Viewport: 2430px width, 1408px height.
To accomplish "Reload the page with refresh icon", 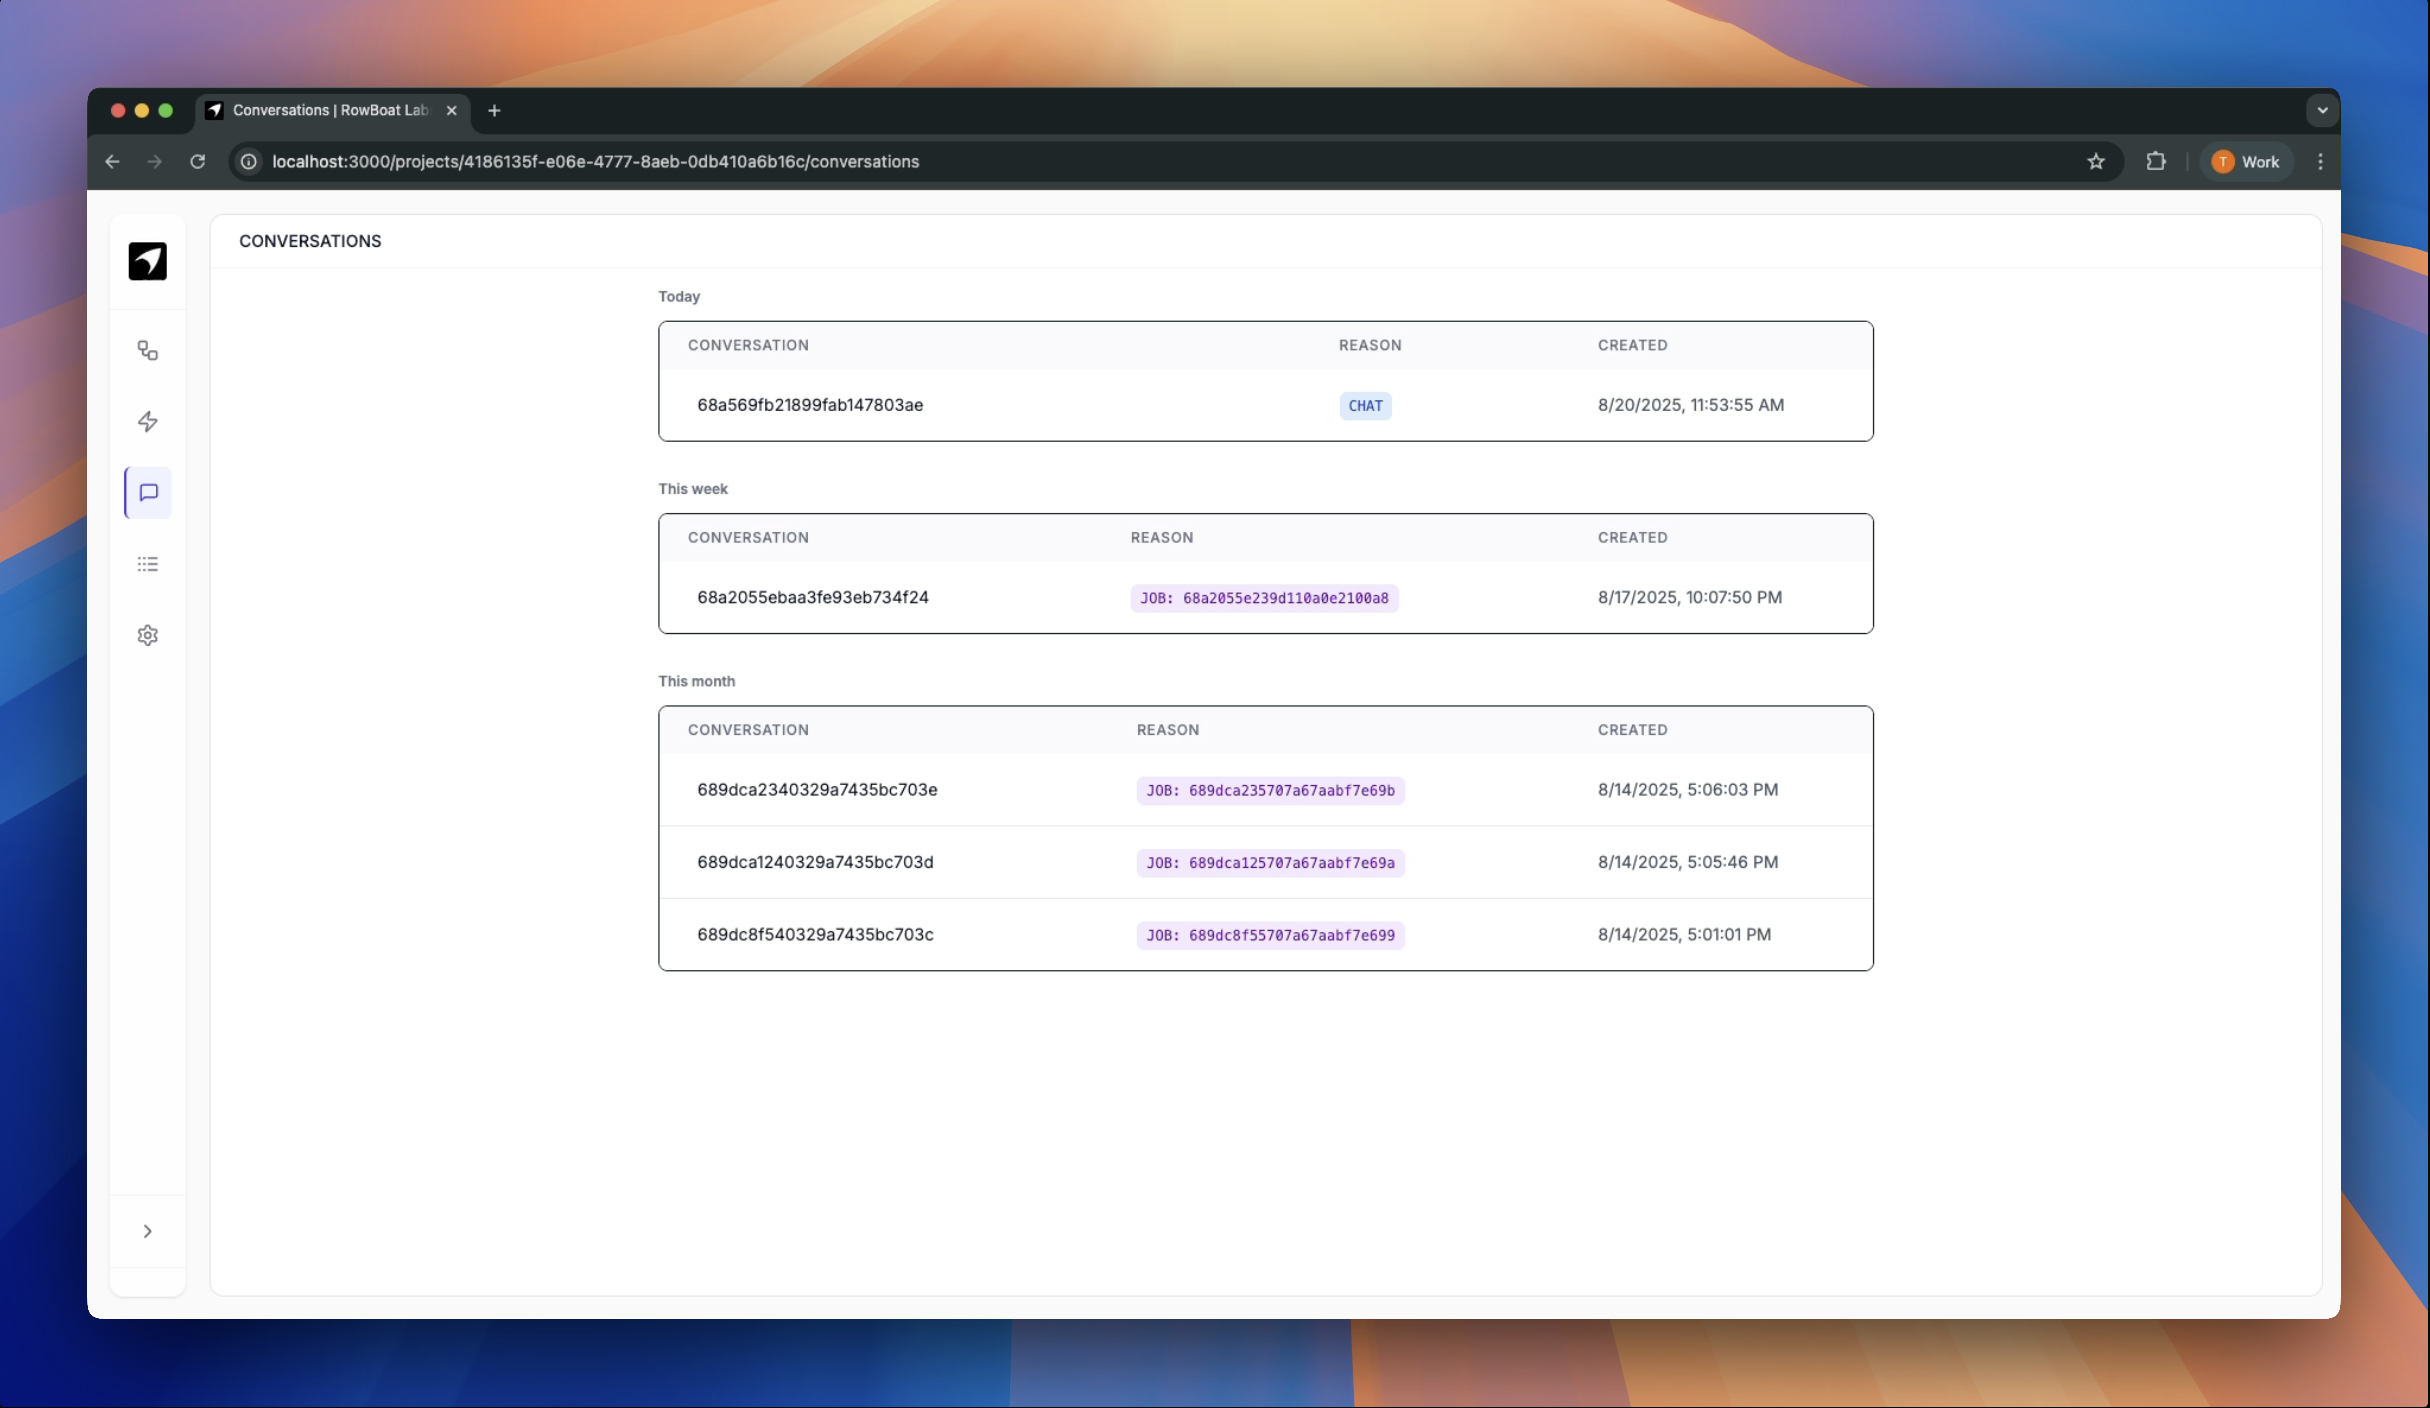I will pyautogui.click(x=198, y=161).
